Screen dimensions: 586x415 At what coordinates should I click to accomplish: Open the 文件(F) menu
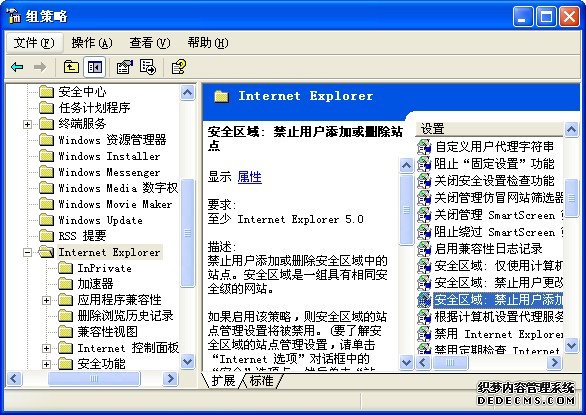pyautogui.click(x=34, y=43)
